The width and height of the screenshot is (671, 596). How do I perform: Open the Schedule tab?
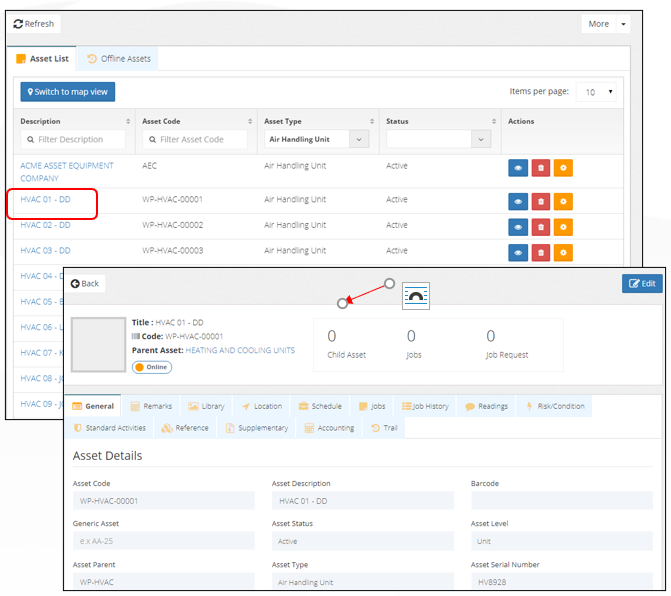pyautogui.click(x=320, y=406)
